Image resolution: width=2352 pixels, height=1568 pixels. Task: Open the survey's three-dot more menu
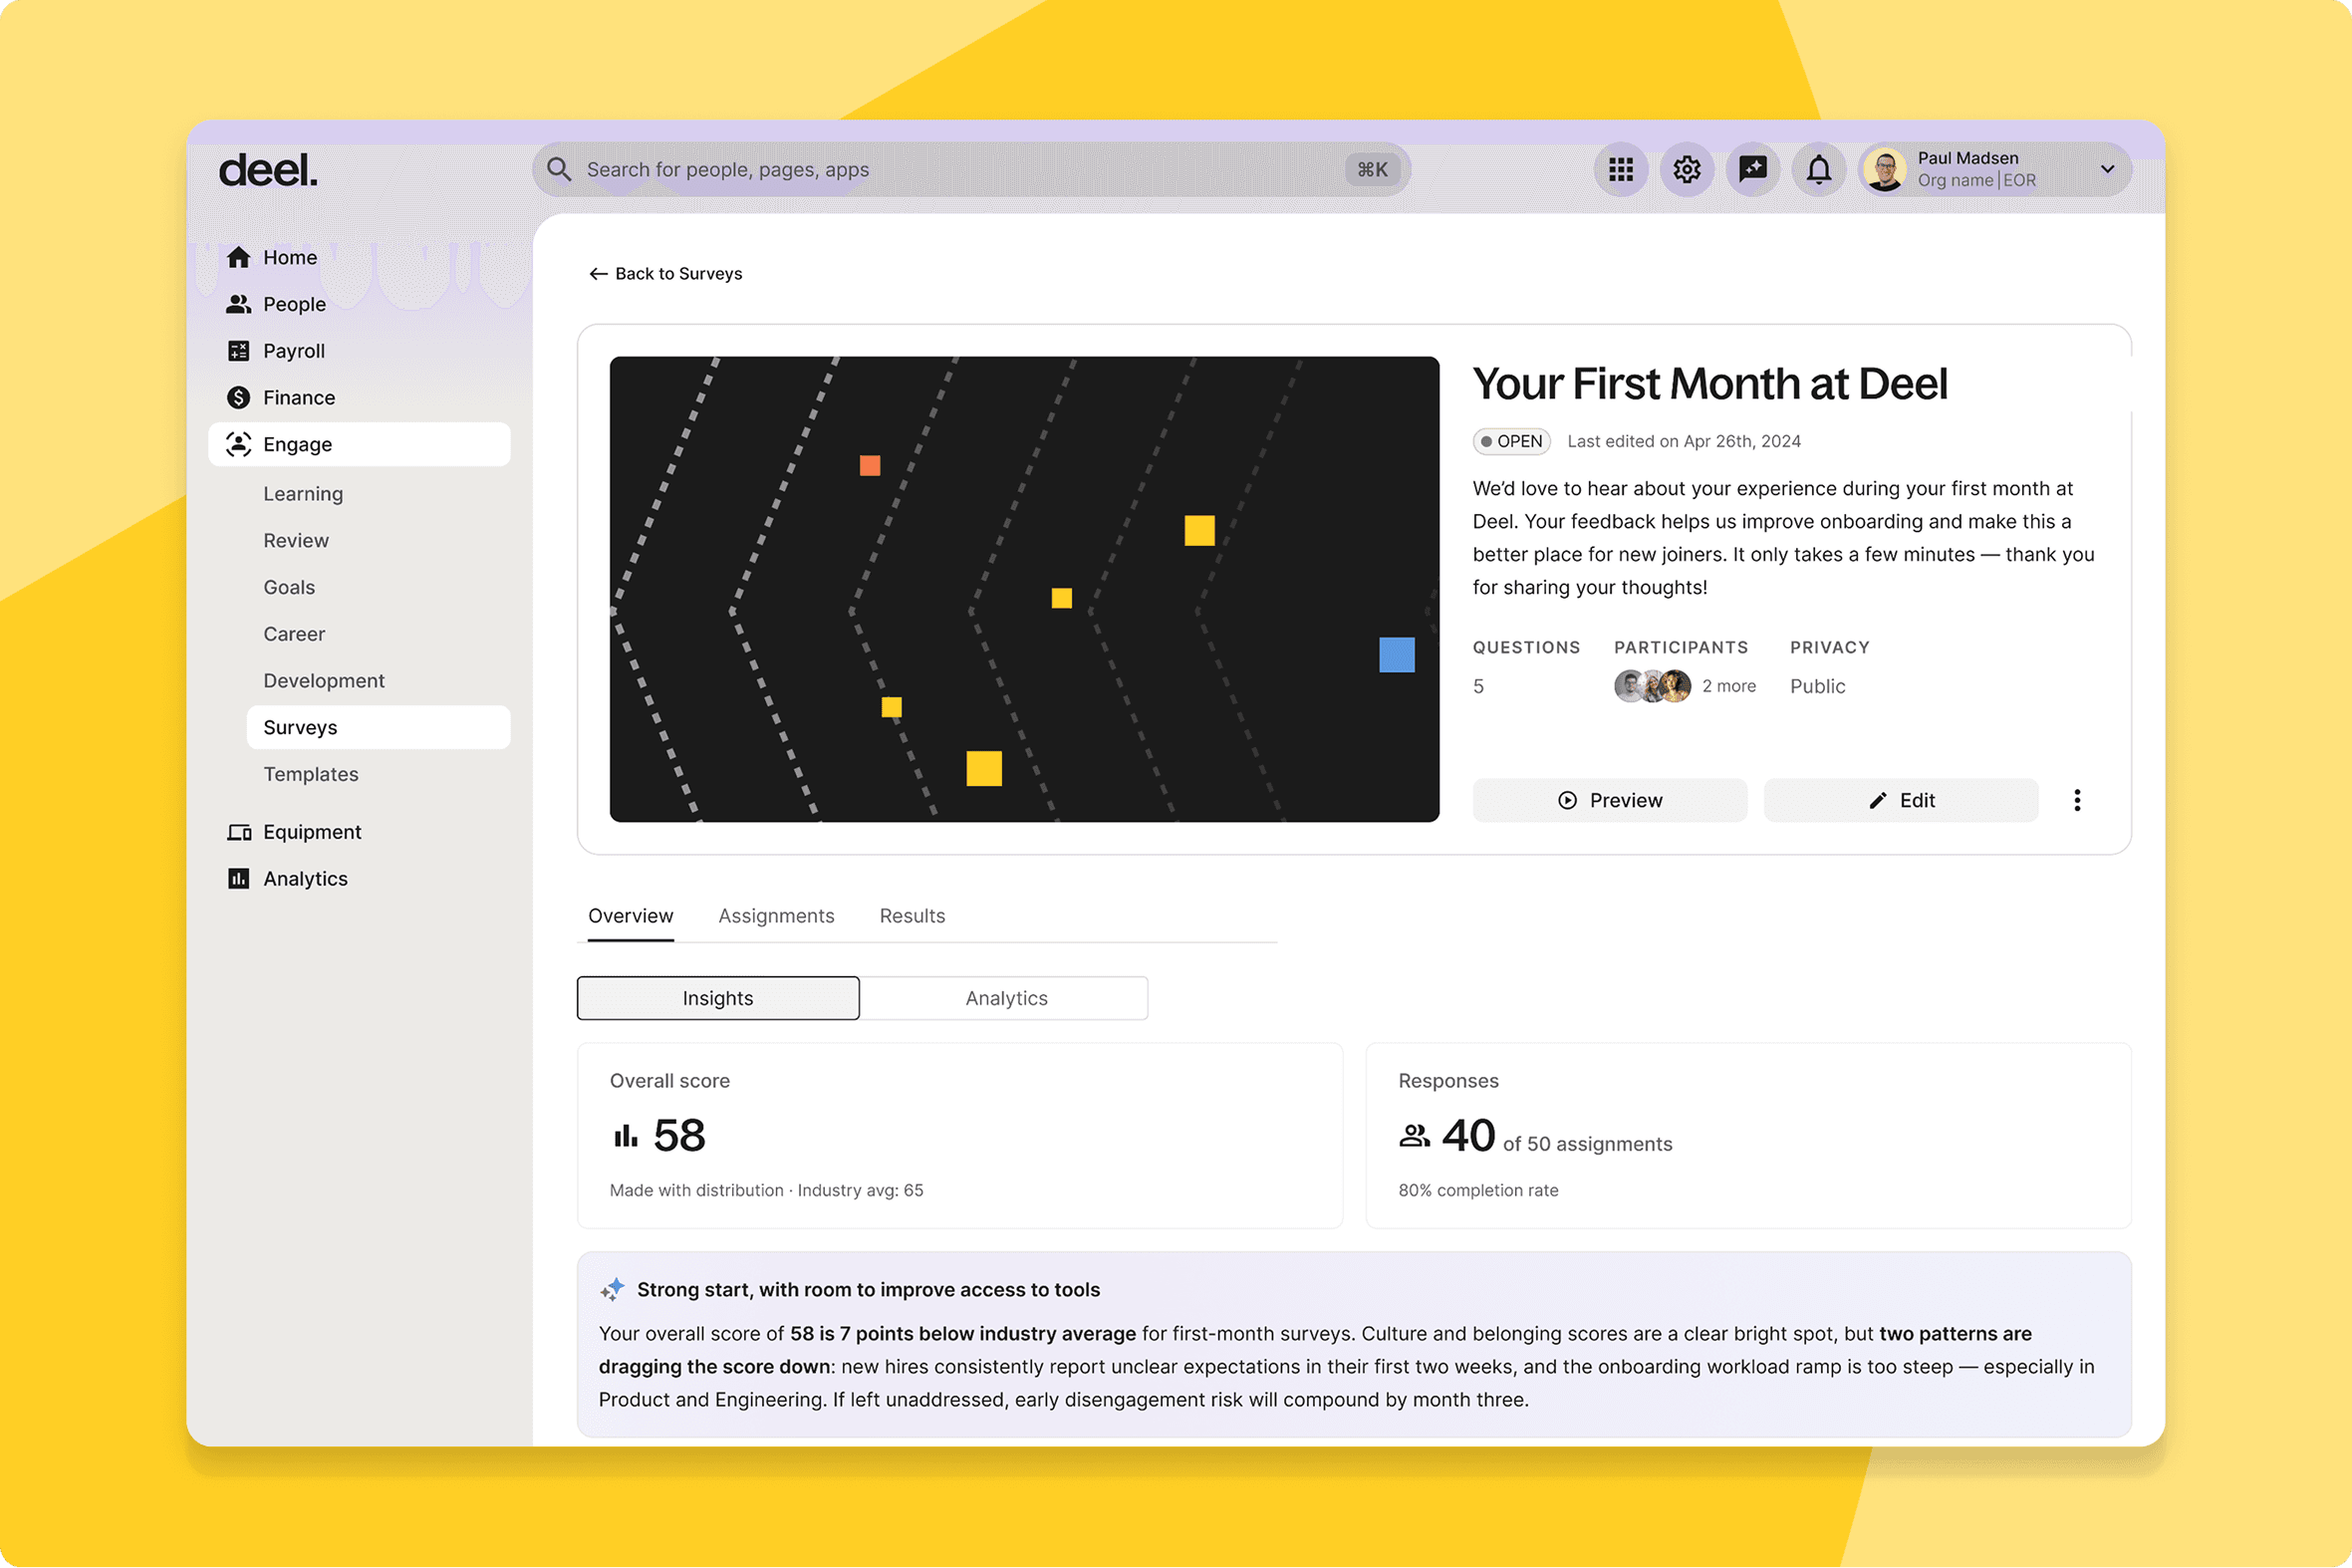2077,800
